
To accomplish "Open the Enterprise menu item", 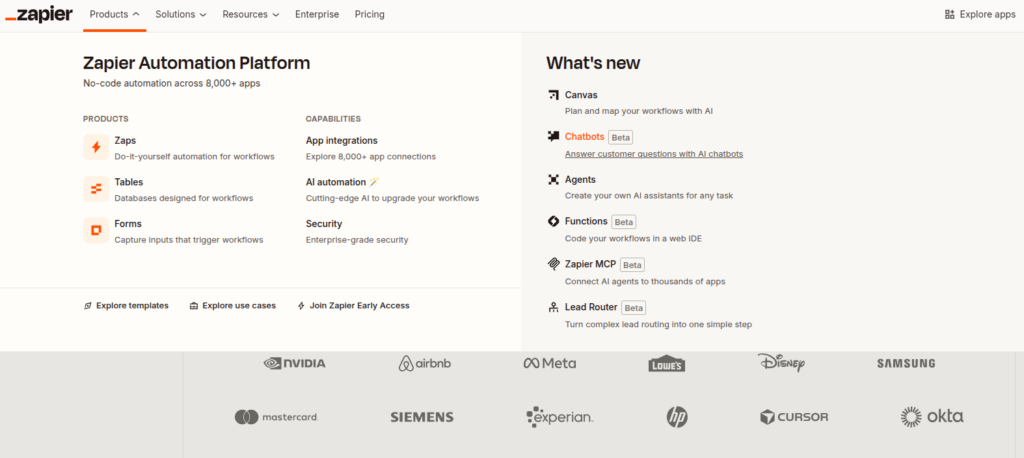I will [317, 15].
